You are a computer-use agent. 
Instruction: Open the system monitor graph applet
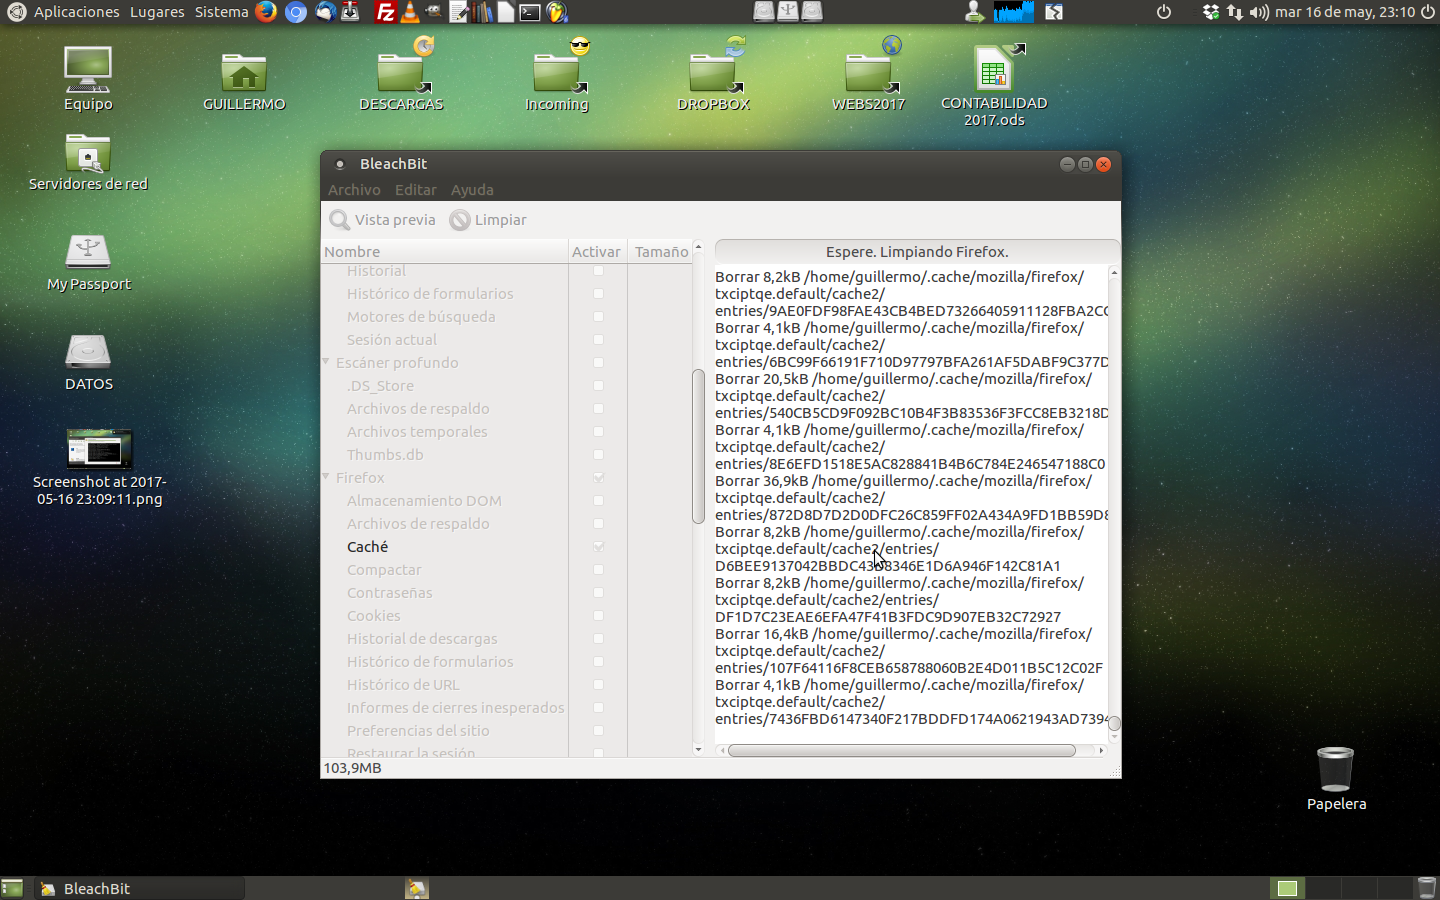[x=1013, y=12]
